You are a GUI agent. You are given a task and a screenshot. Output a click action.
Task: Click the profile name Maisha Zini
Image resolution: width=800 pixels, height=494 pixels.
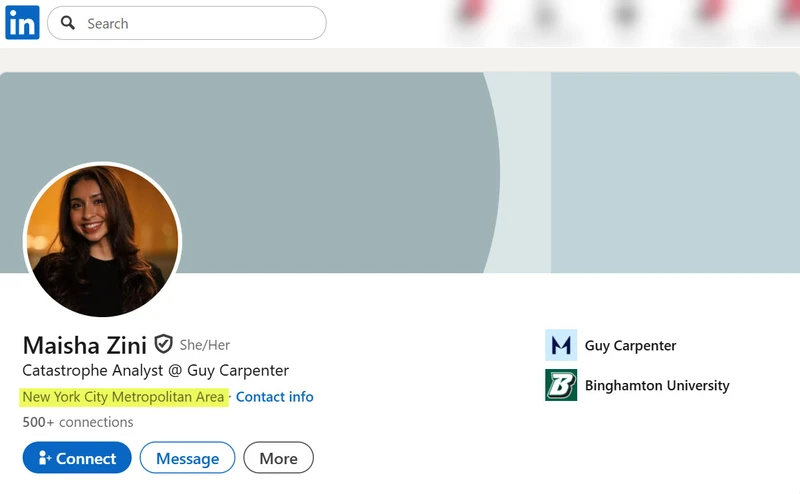pyautogui.click(x=85, y=345)
